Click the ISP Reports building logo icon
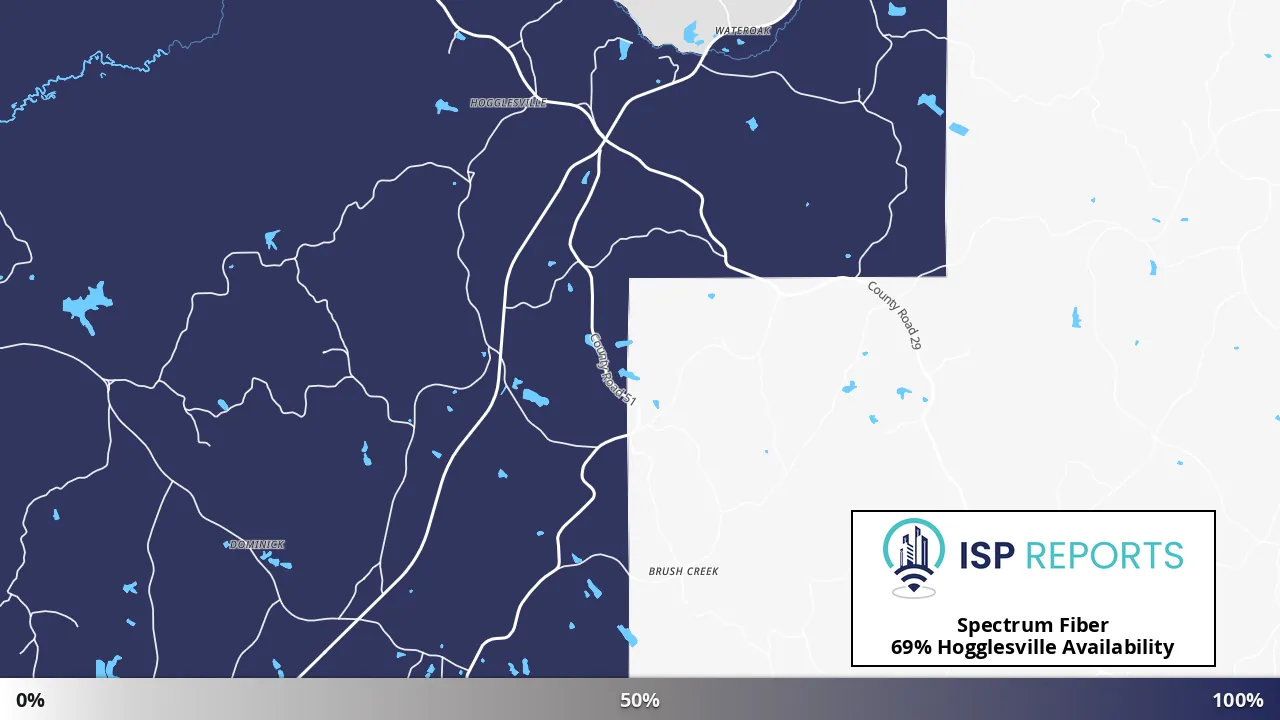 (x=914, y=558)
